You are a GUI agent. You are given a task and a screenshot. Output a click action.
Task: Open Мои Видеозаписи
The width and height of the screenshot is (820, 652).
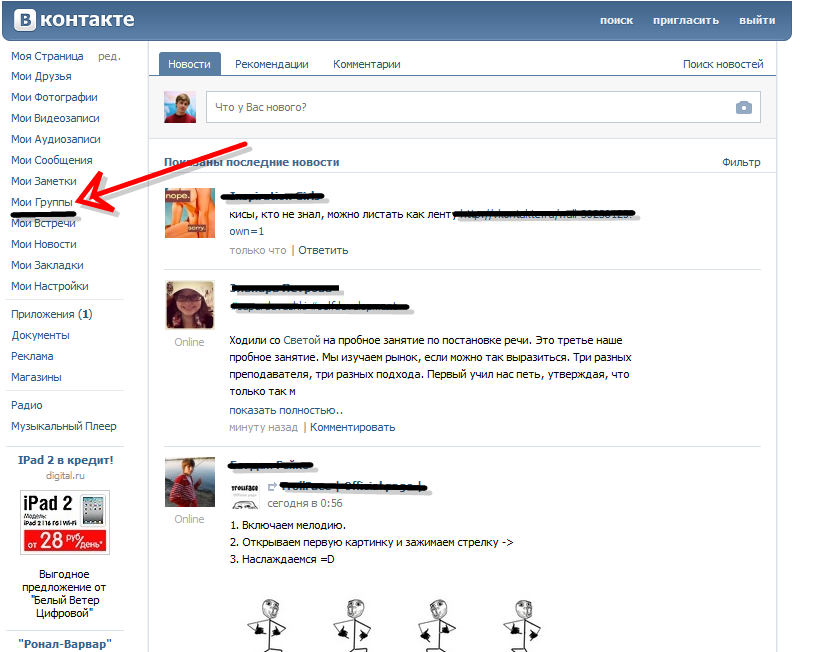point(55,118)
